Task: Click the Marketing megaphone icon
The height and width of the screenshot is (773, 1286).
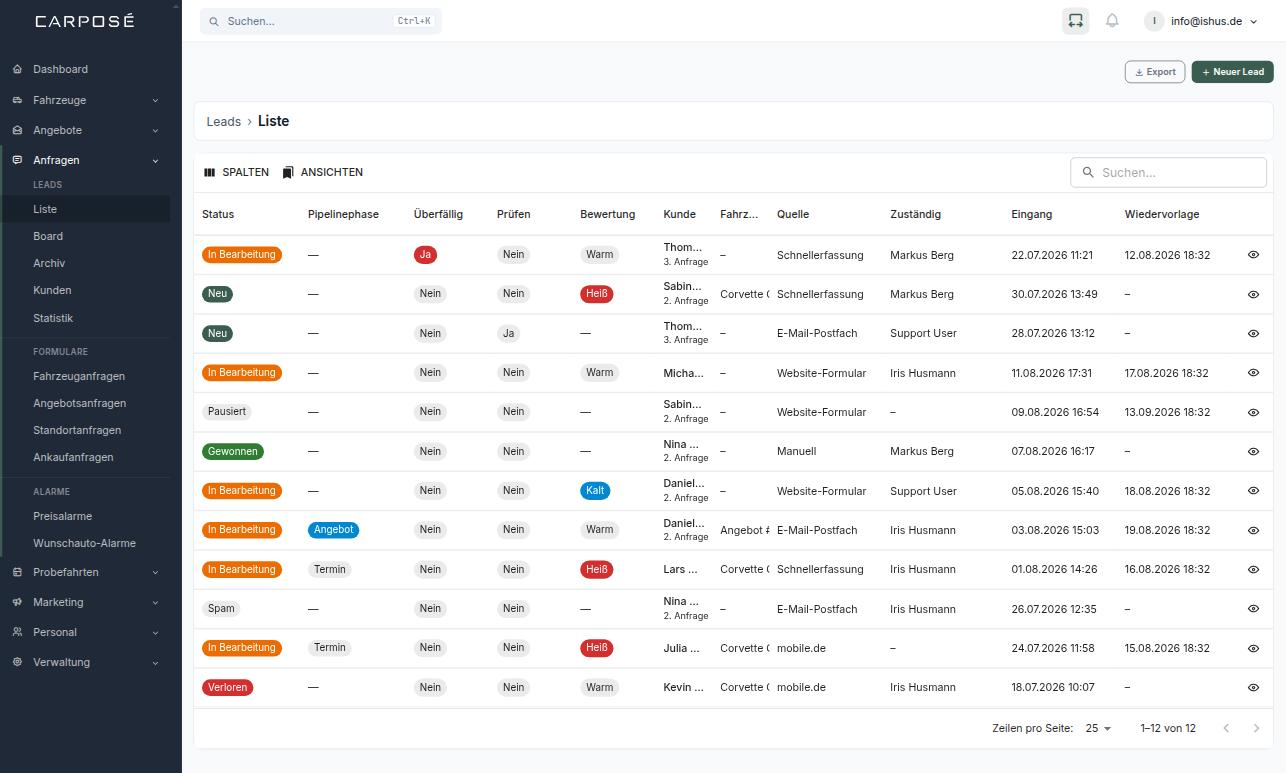Action: (17, 602)
